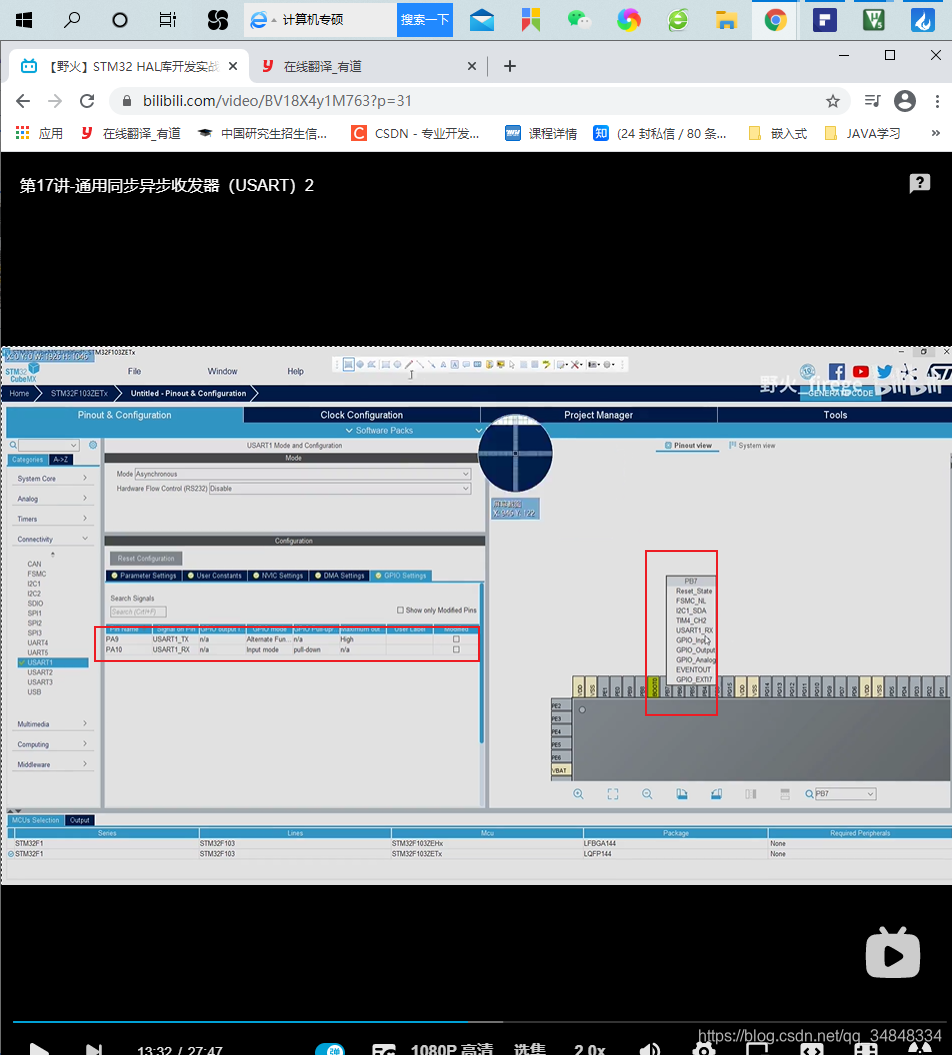The height and width of the screenshot is (1055, 952).
Task: Open Windows search from the taskbar
Action: (72, 20)
